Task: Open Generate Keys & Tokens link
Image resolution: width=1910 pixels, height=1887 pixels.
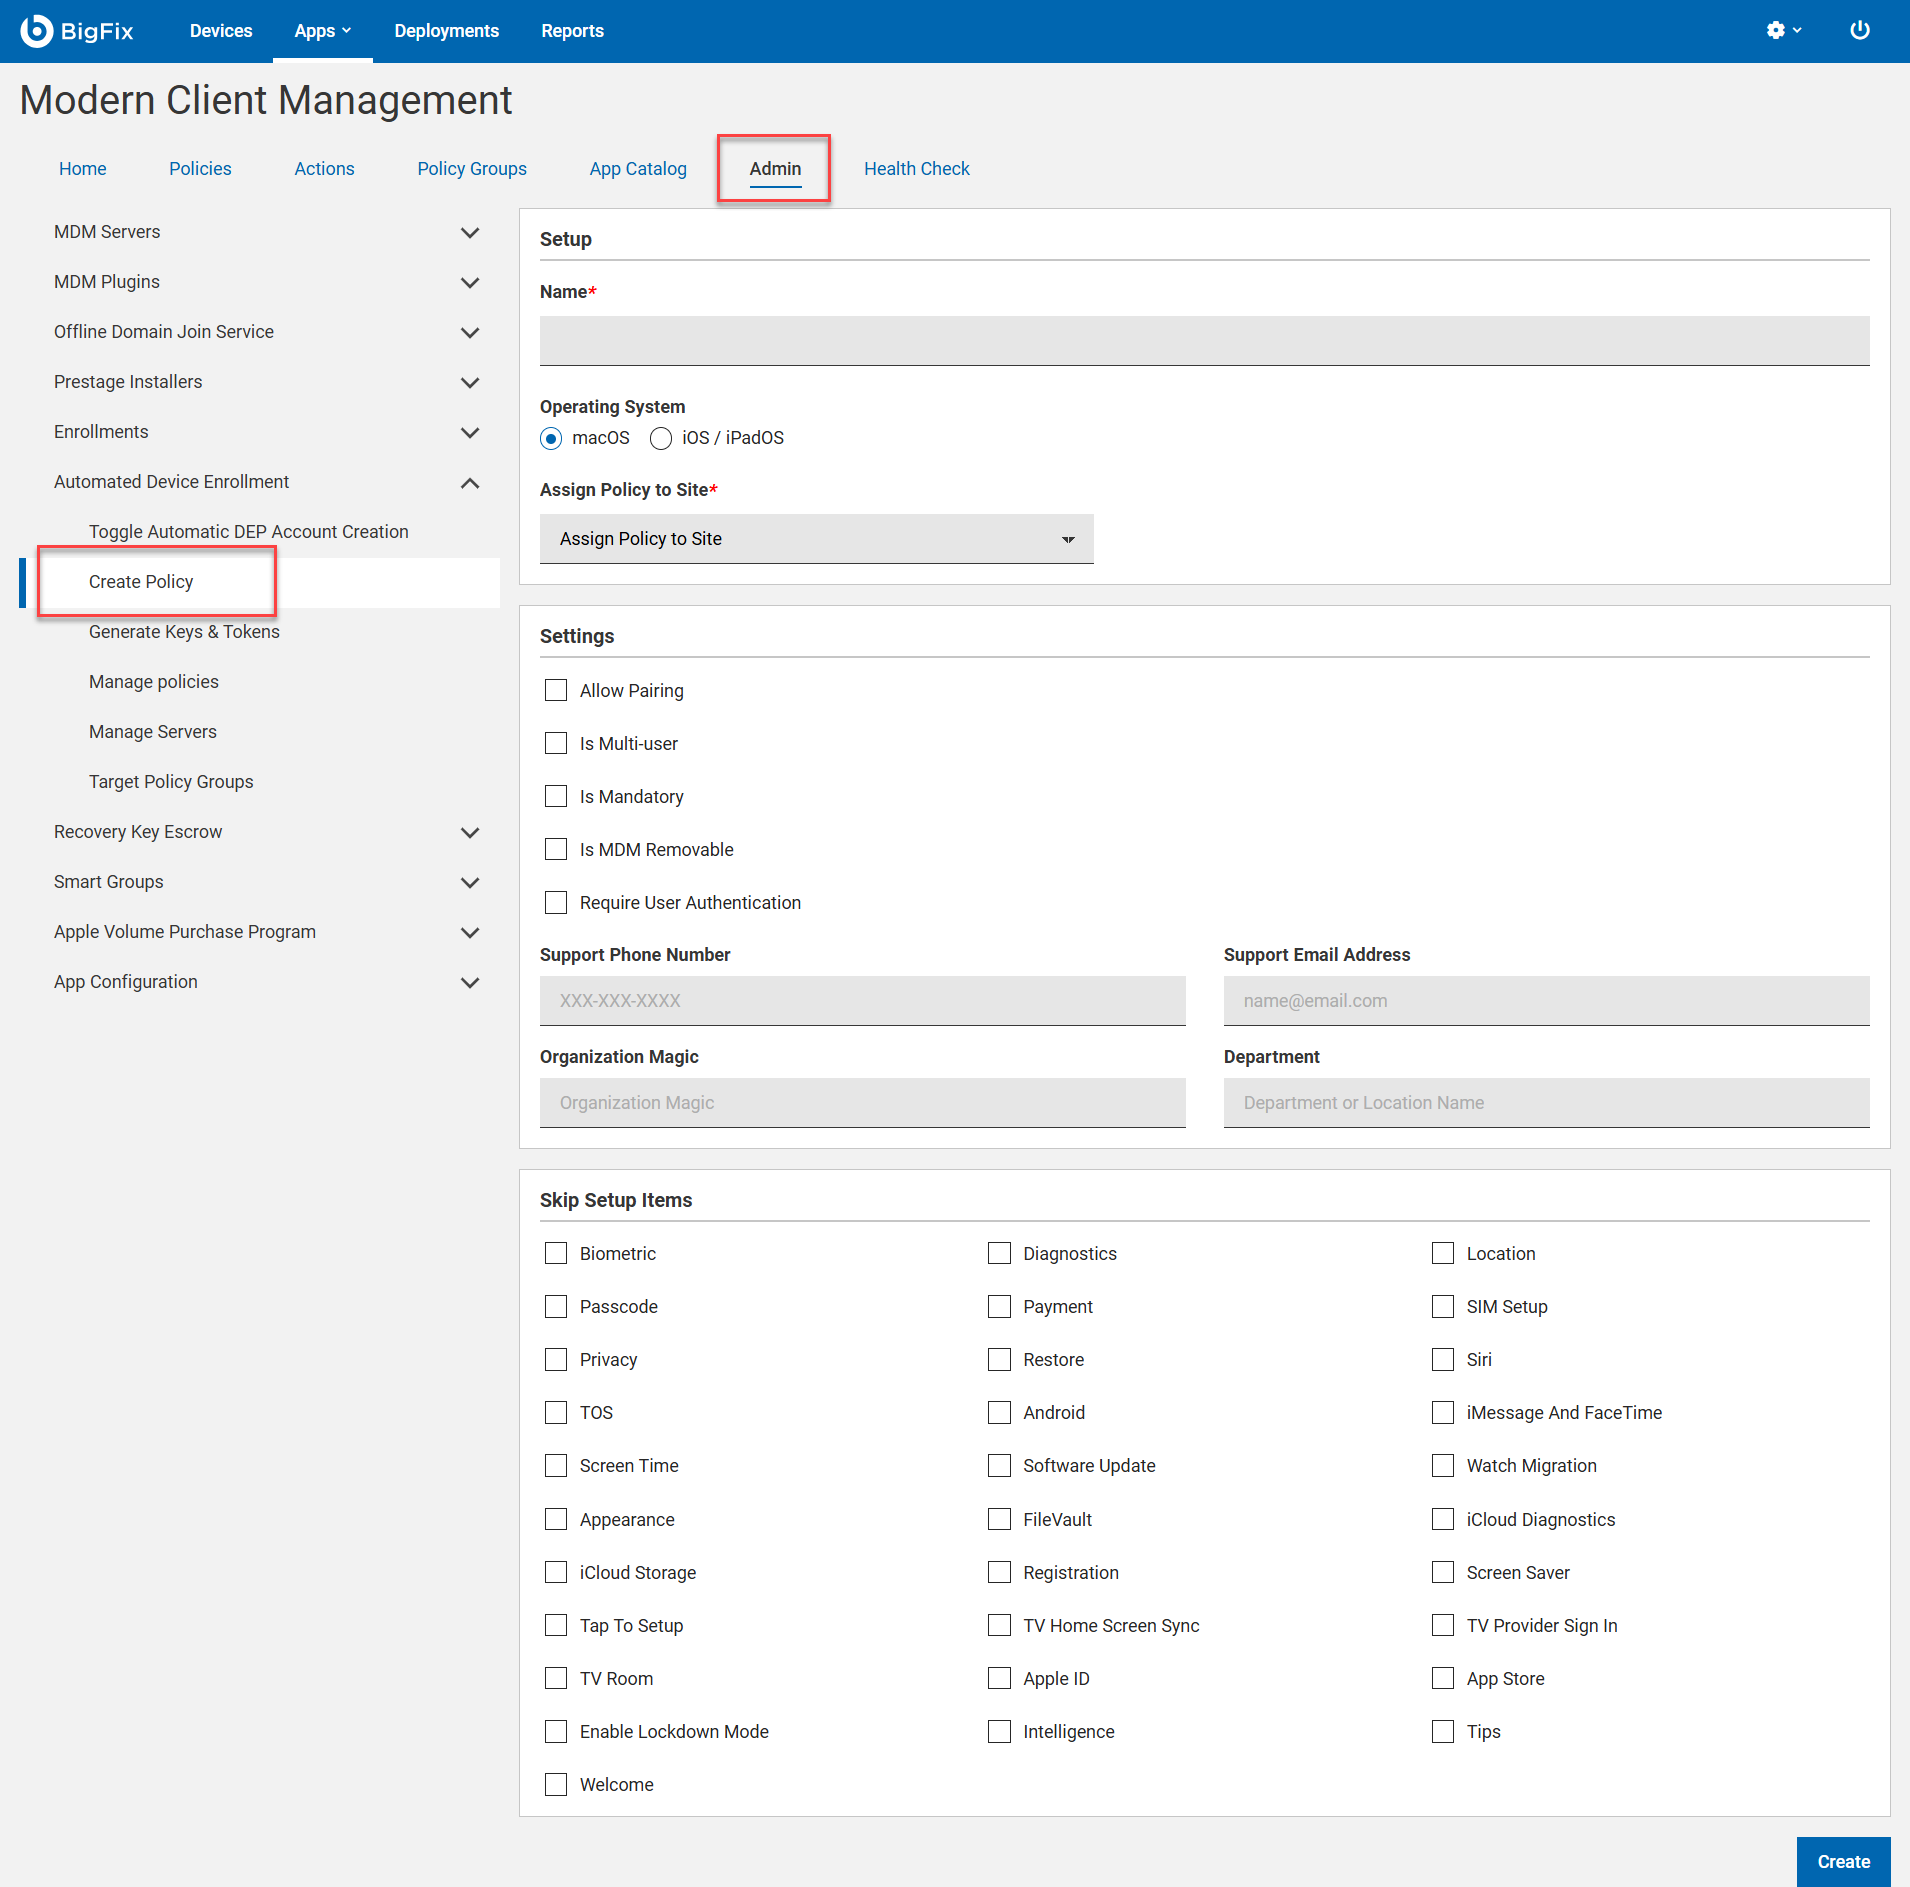Action: [184, 632]
